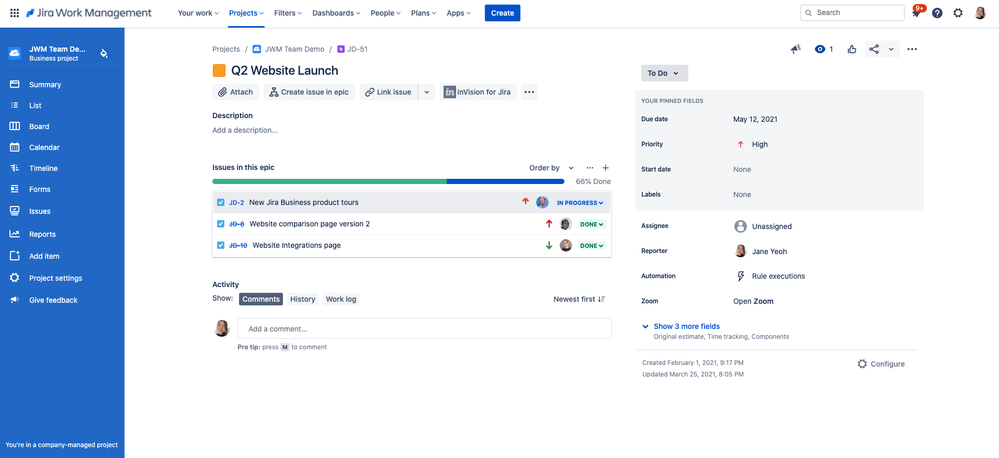Click the checkbox icon for JD-8

click(x=220, y=224)
